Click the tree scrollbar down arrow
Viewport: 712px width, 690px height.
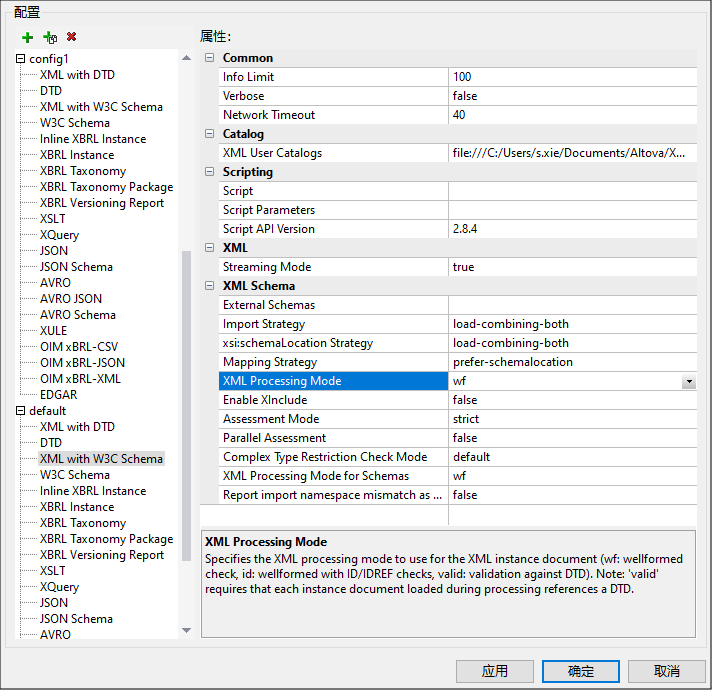click(186, 630)
